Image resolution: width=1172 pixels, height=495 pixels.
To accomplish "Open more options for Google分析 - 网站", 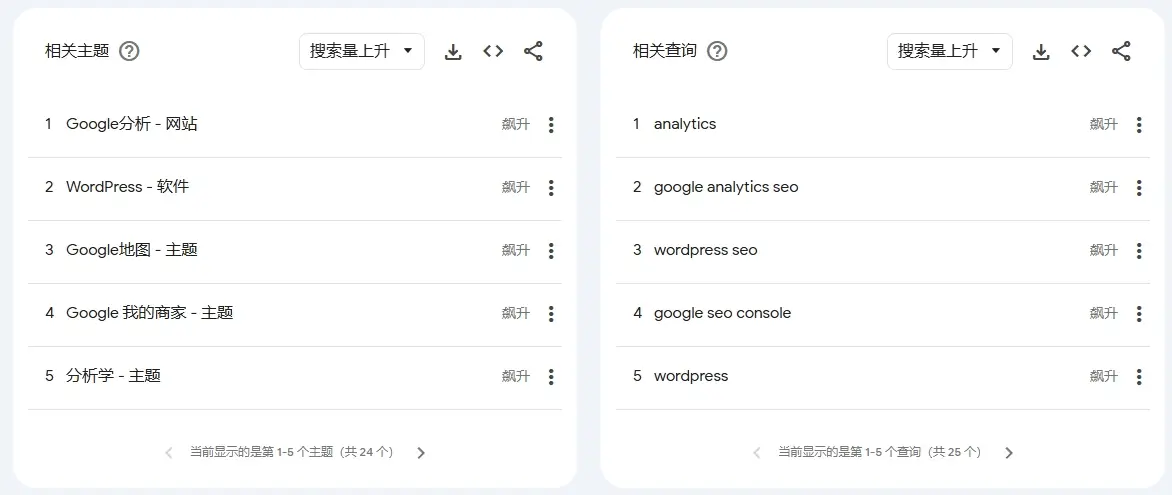I will (551, 125).
